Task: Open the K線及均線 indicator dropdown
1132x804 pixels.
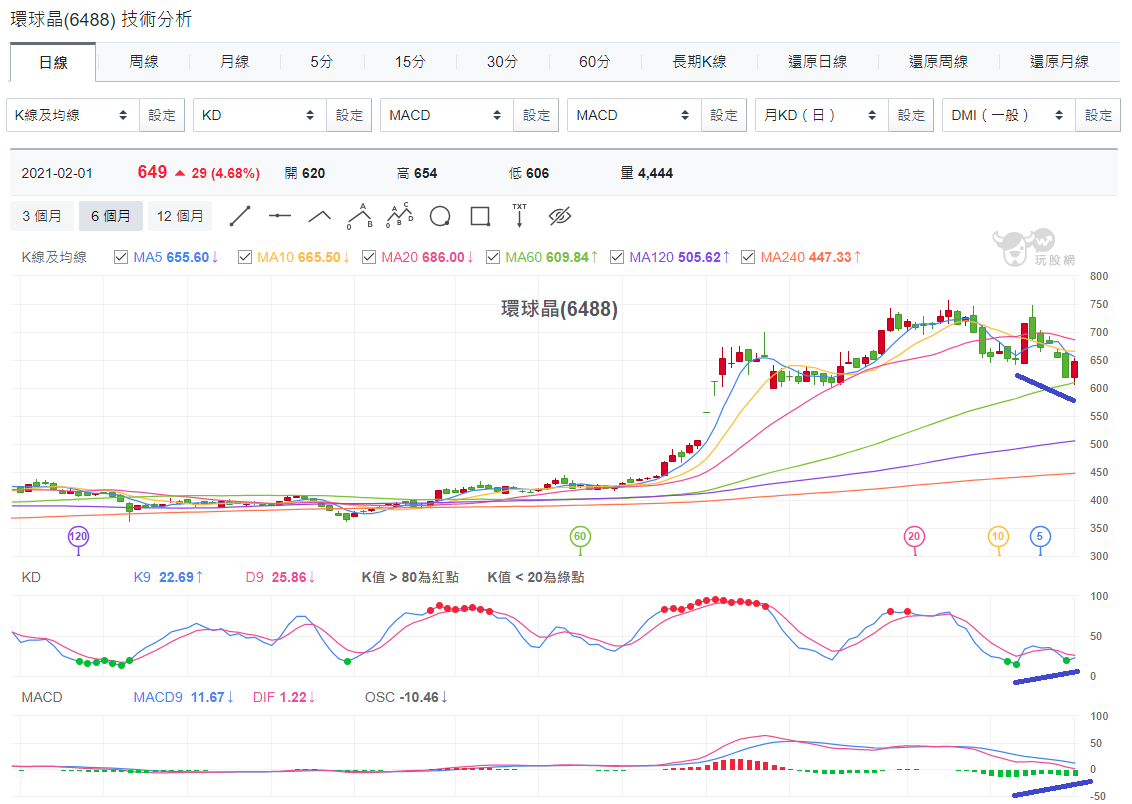Action: point(73,115)
